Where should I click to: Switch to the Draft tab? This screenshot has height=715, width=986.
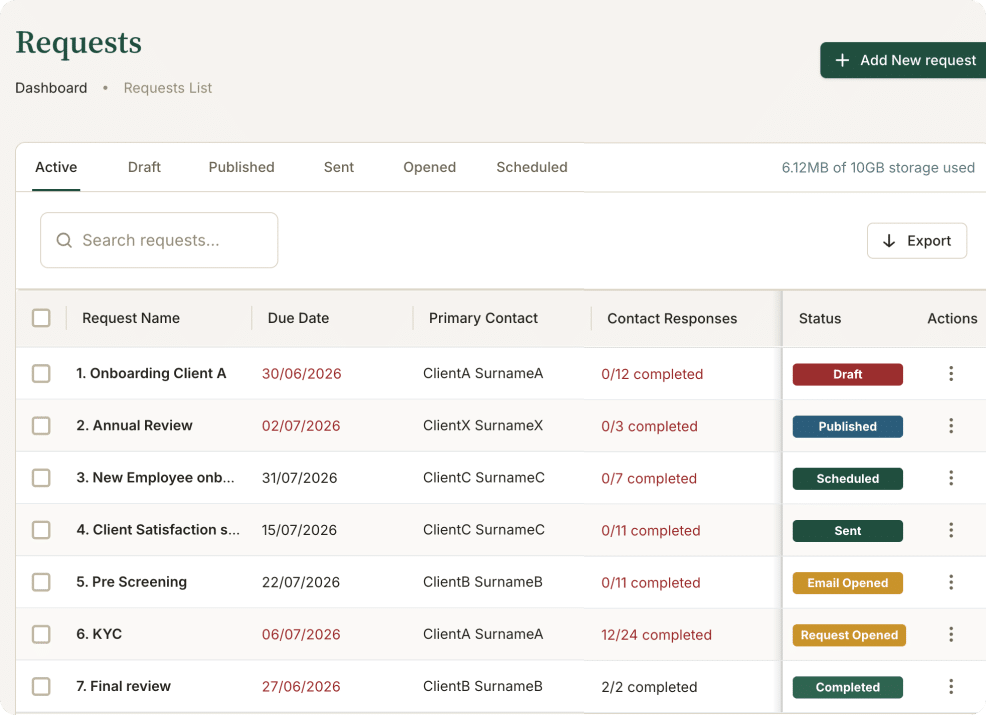144,167
